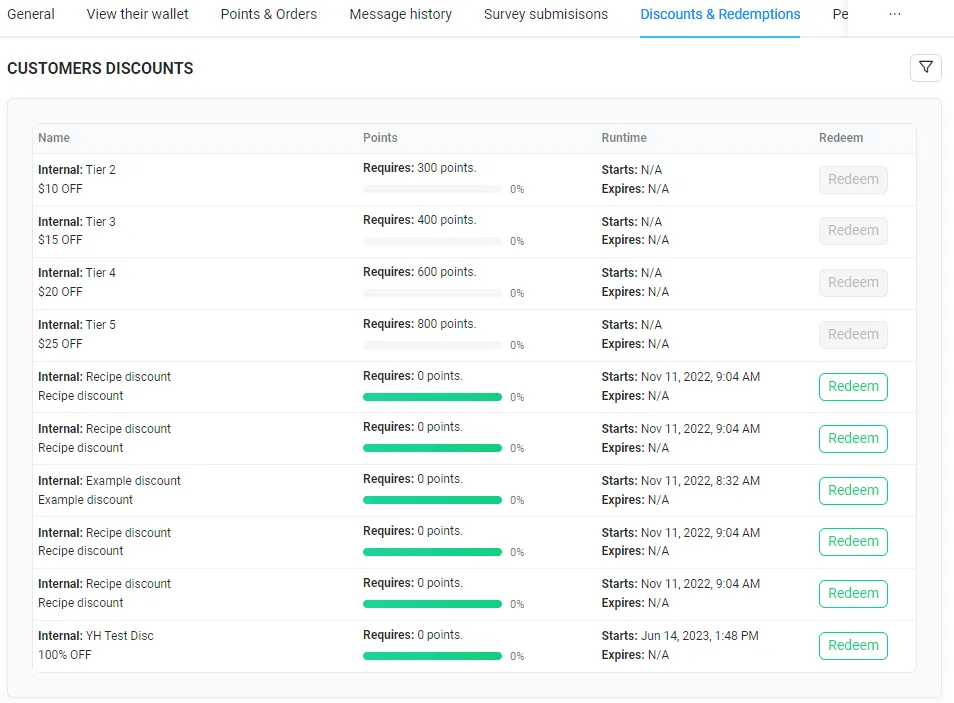954x703 pixels.
Task: Hit Redeem for Tier 4 $20 OFF
Action: pyautogui.click(x=853, y=283)
